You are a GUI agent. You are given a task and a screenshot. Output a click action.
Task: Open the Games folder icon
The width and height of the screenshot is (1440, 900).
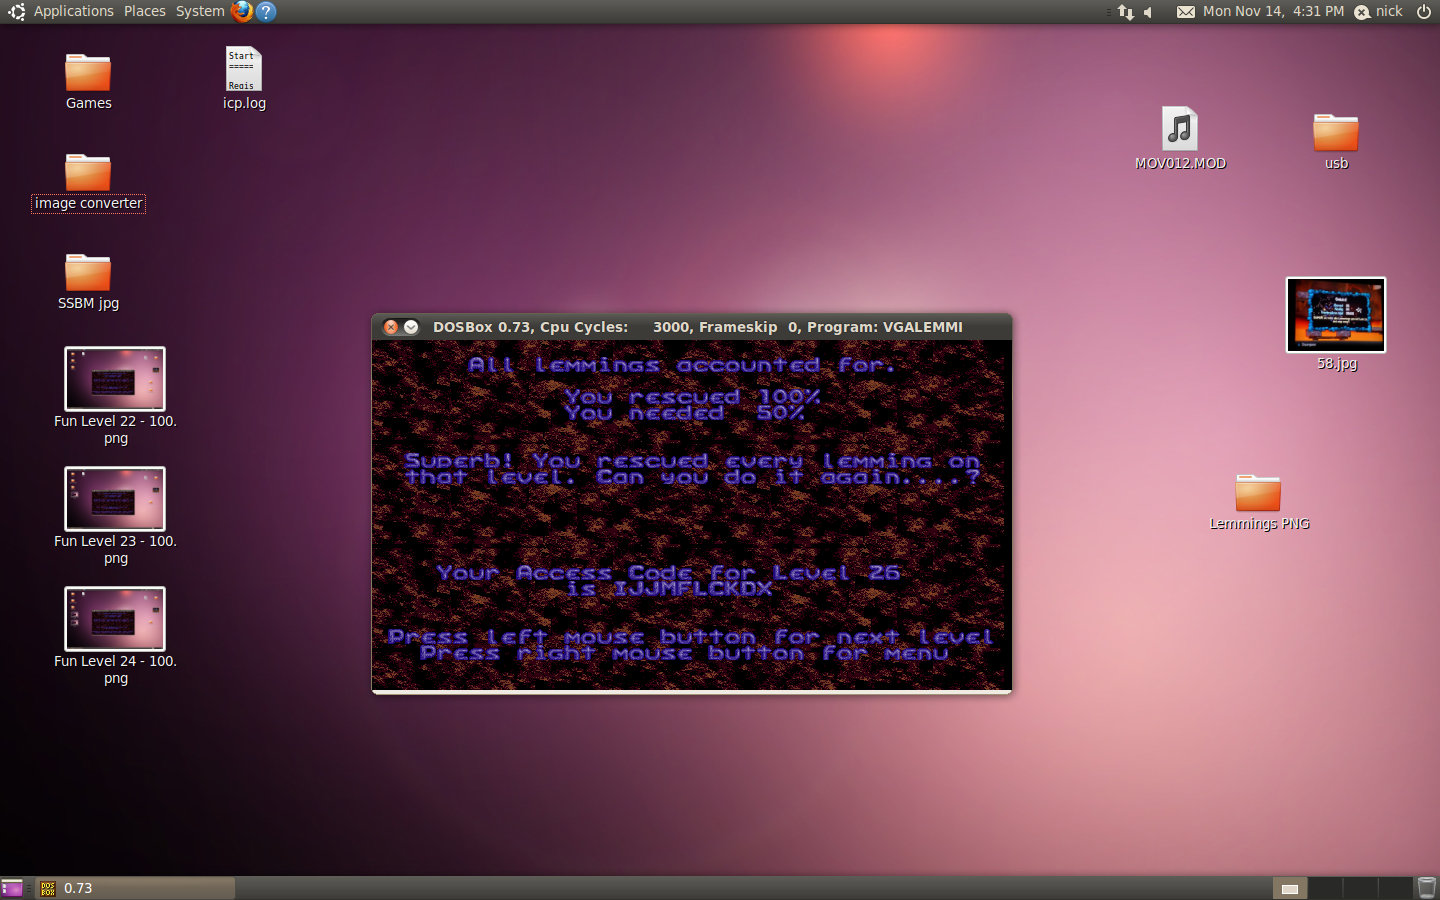pyautogui.click(x=88, y=74)
